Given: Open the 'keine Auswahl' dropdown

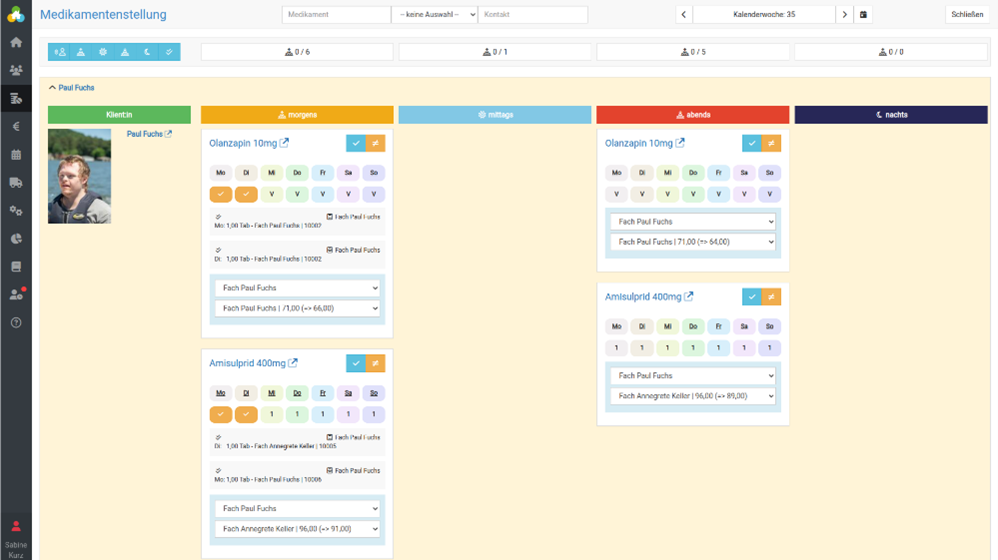Looking at the screenshot, I should coord(434,15).
